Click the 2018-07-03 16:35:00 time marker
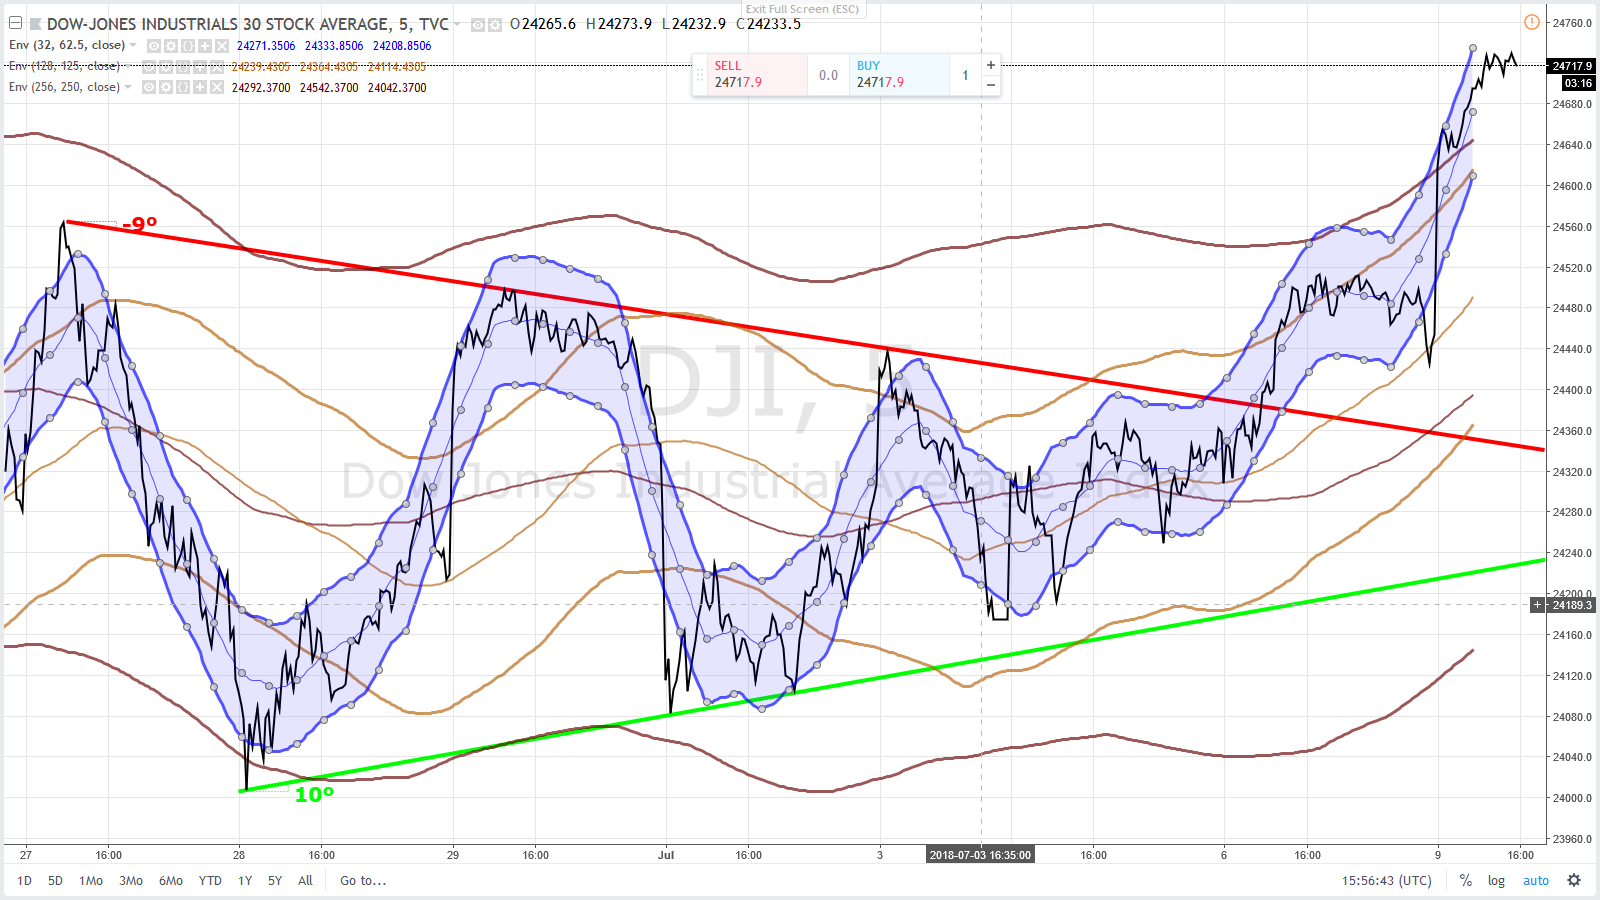Image resolution: width=1600 pixels, height=900 pixels. (980, 855)
